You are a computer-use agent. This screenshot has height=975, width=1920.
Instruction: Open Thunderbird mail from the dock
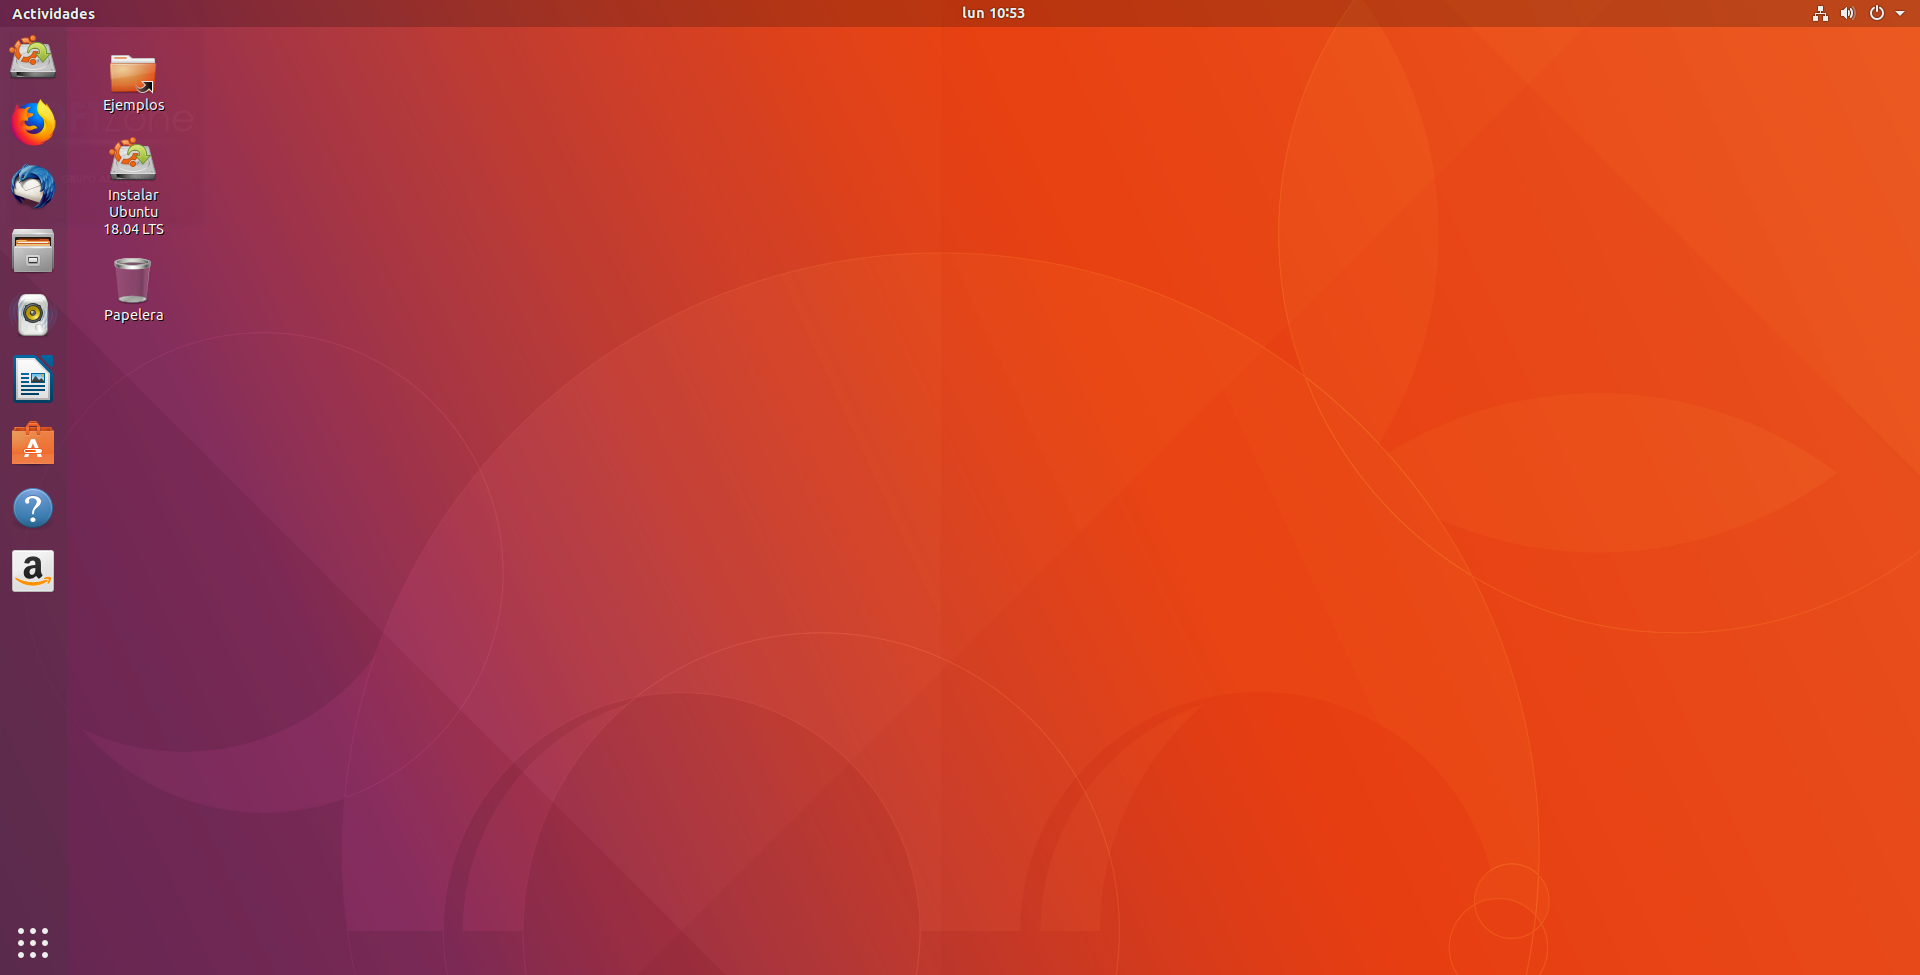click(33, 187)
